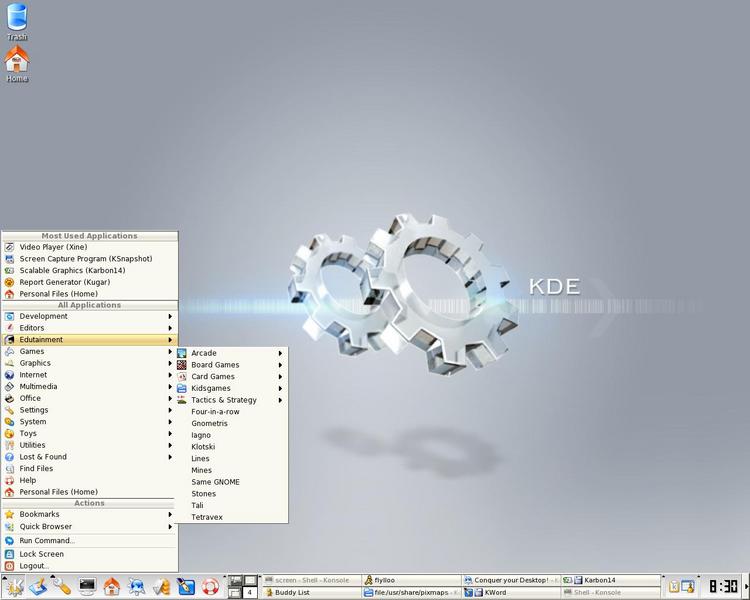Select the highlighted Edutainment menu item
The height and width of the screenshot is (600, 750).
coord(89,340)
